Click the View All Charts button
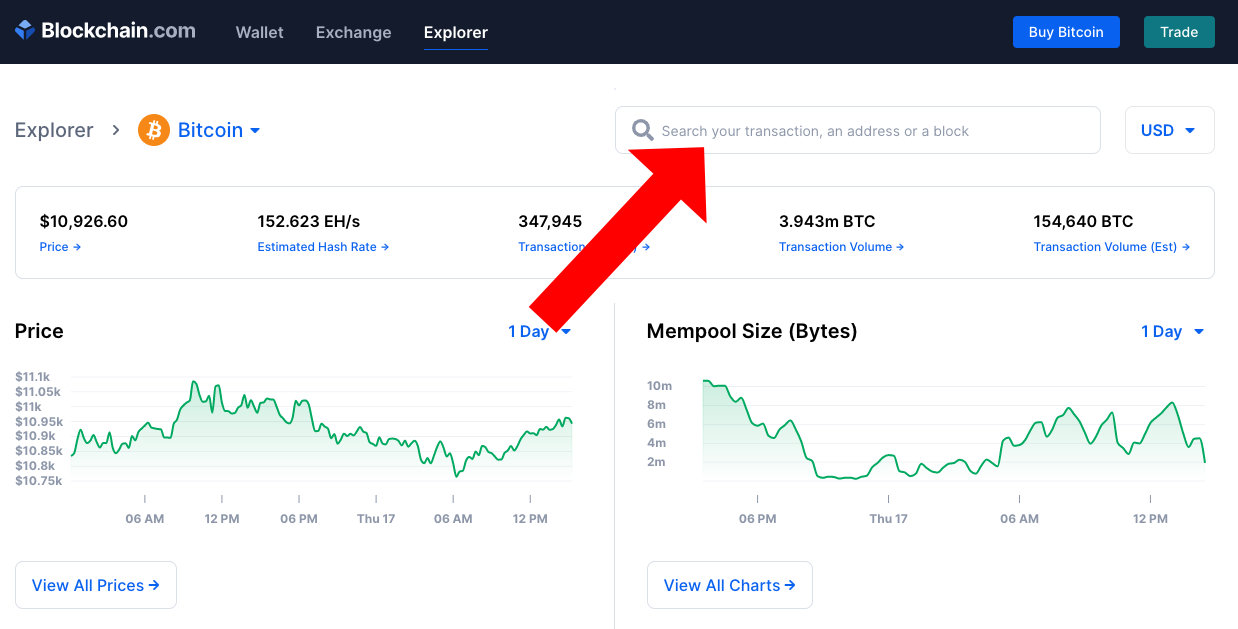Viewport: 1238px width, 629px height. [730, 585]
